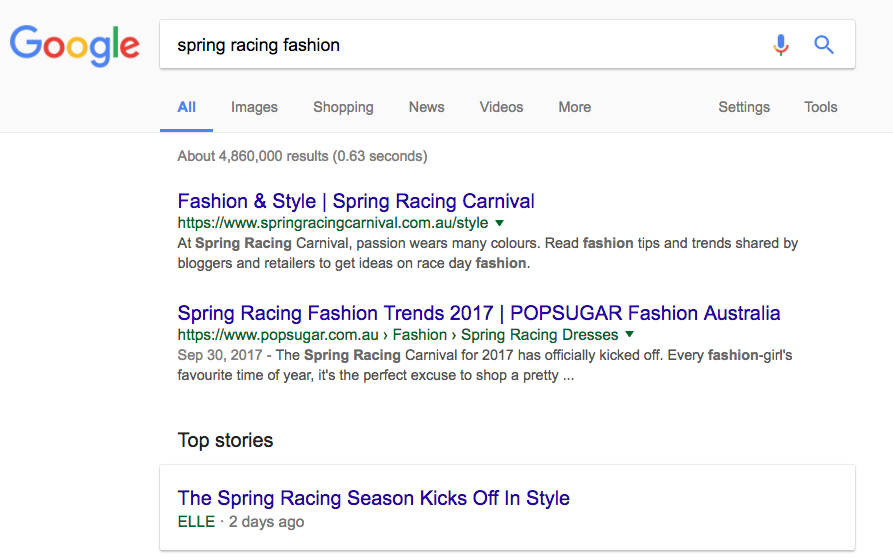Image resolution: width=893 pixels, height=557 pixels.
Task: Expand arrow next to springracingcarnival.com.au URL
Action: [499, 223]
